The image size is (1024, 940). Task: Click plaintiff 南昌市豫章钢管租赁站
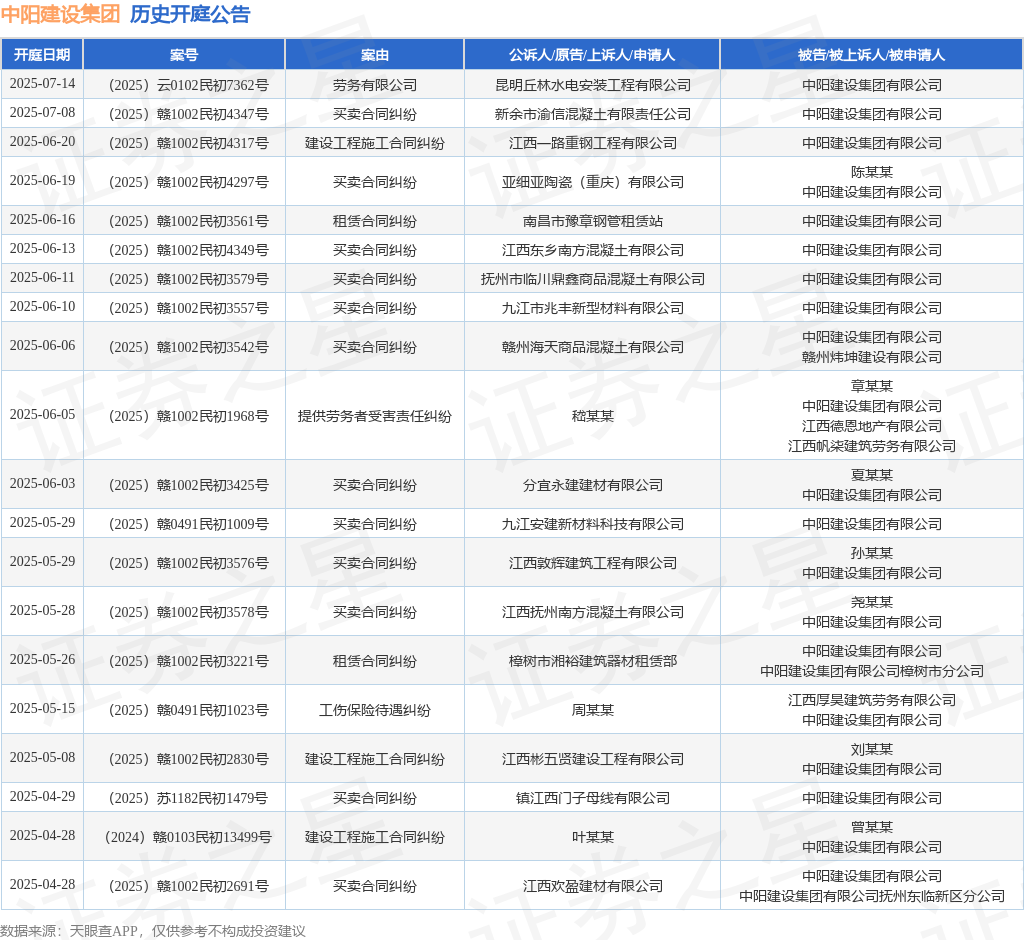point(592,221)
